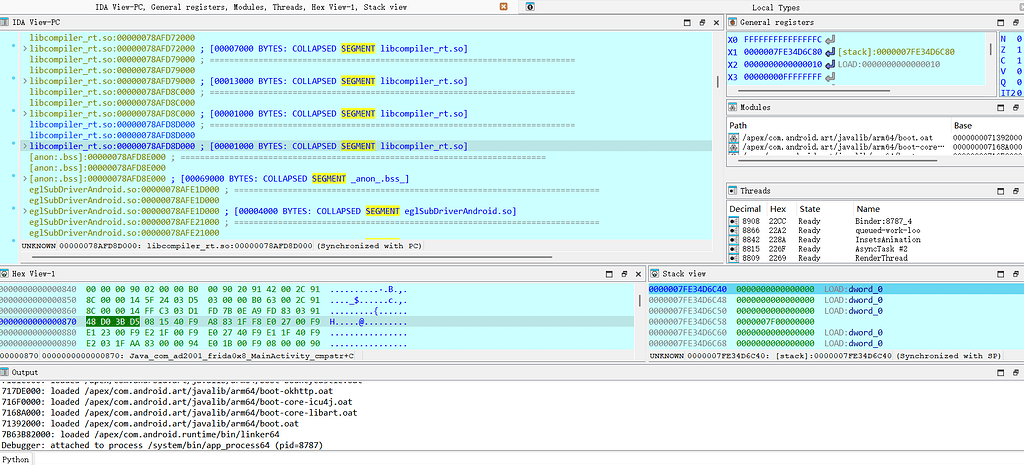Click the N flag value
1024x465 pixels.
click(1019, 39)
